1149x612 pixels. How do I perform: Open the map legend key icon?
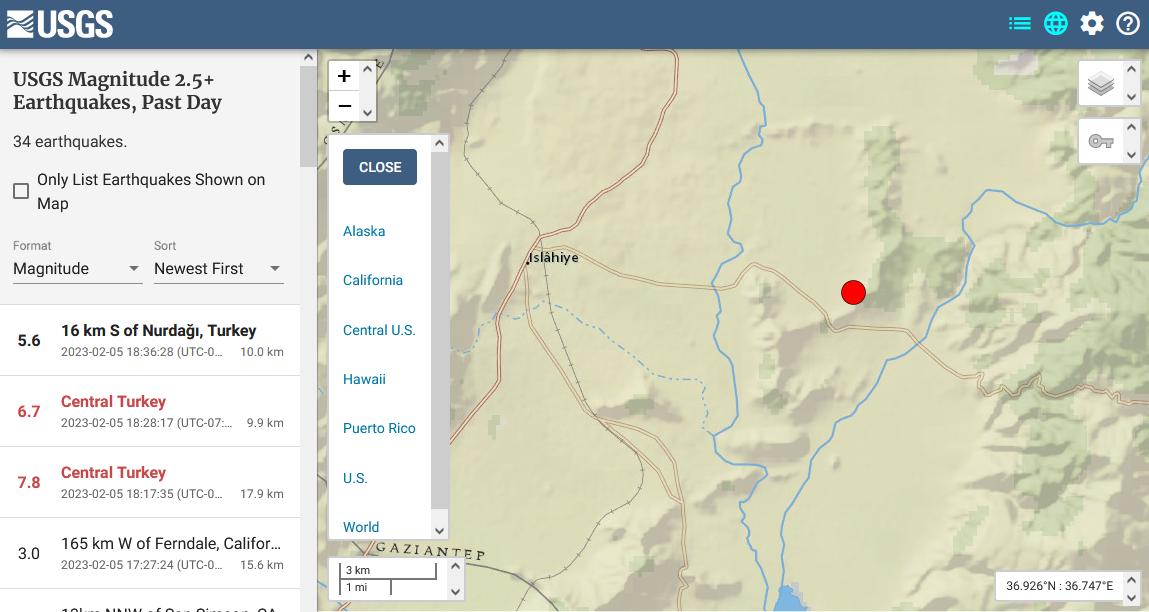point(1101,141)
